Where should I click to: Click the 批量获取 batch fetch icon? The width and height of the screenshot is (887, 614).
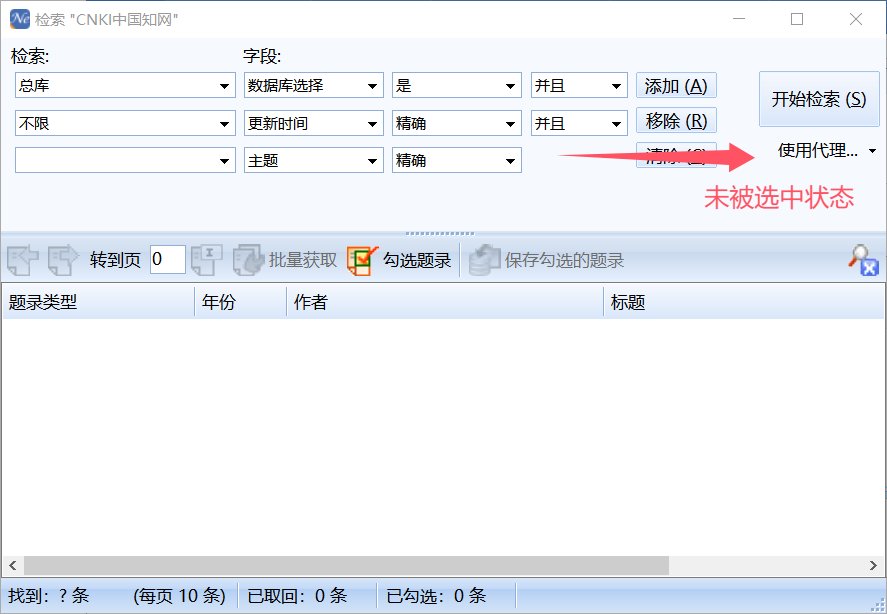click(x=248, y=260)
